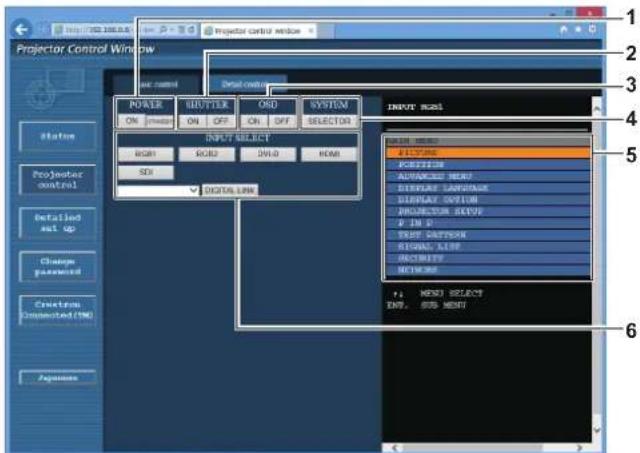This screenshot has height=453, width=640.
Task: Switch to the Basic control tab
Action: tap(157, 84)
